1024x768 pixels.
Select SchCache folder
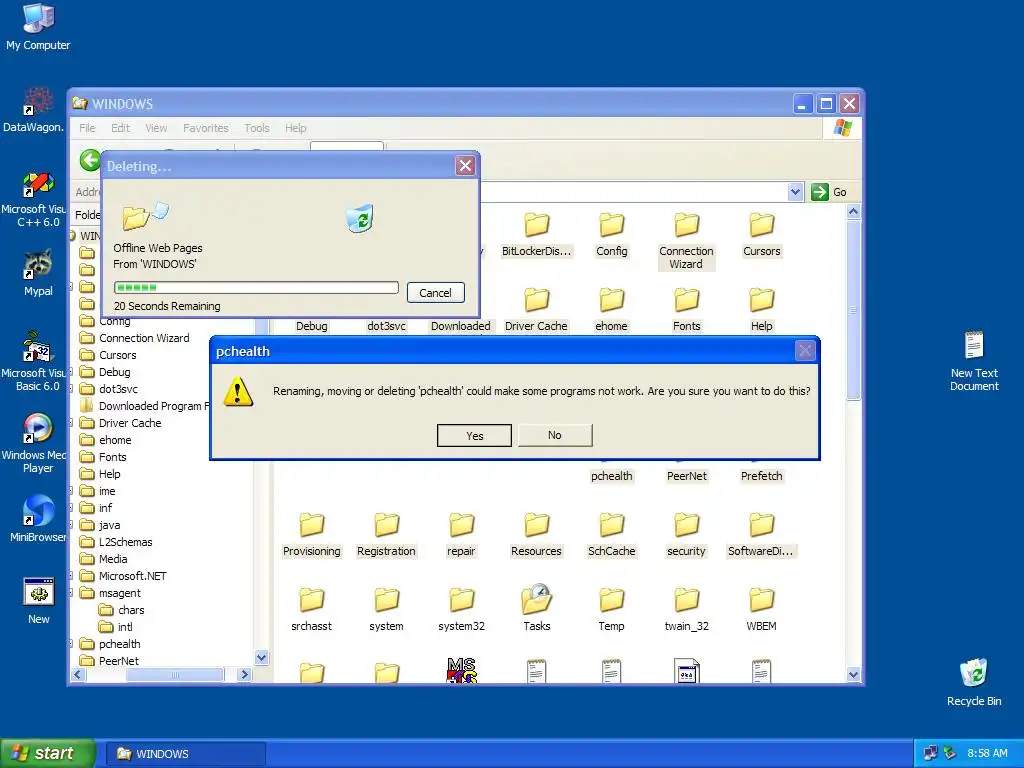611,536
